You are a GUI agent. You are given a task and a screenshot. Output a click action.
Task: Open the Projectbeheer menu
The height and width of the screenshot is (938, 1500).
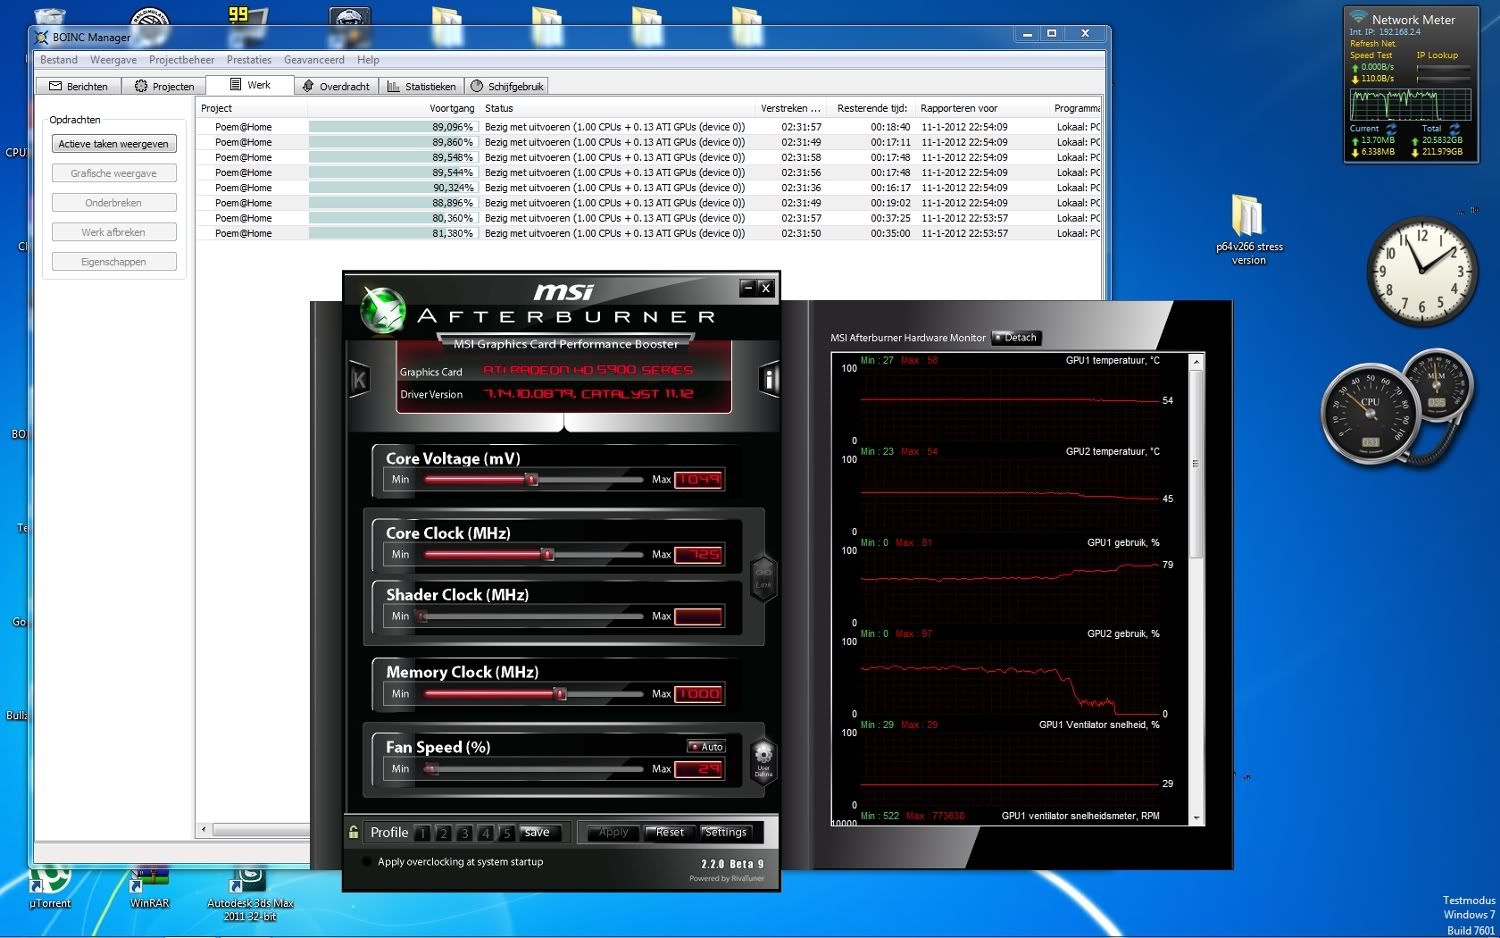(x=182, y=60)
